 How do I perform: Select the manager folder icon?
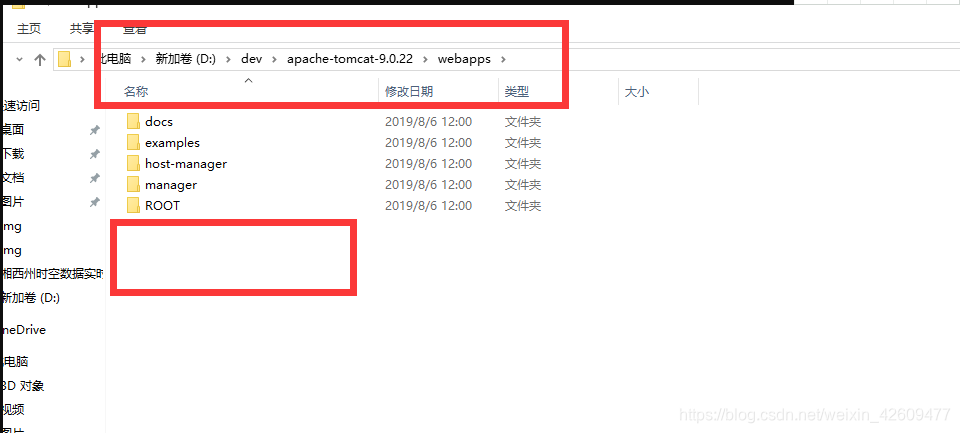133,184
